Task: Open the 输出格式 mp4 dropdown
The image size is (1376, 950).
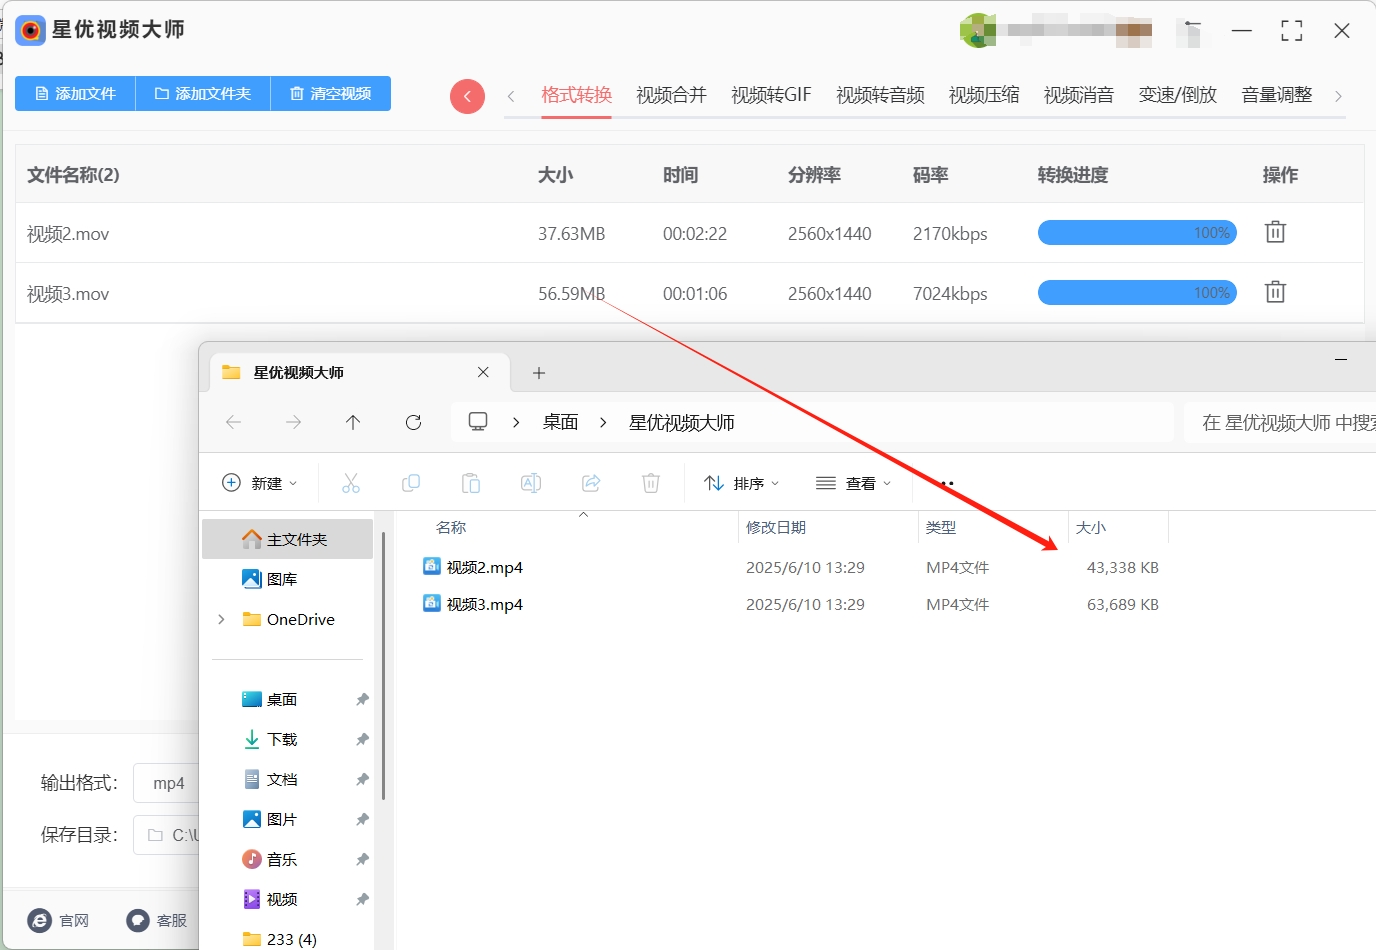Action: click(x=168, y=783)
